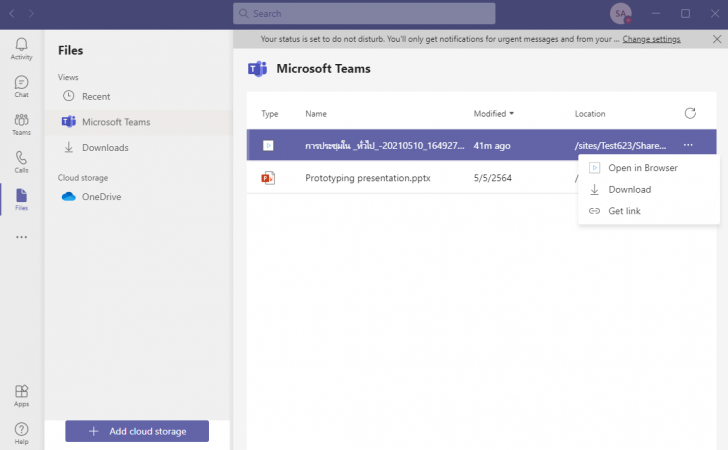Open Help question mark icon
The height and width of the screenshot is (450, 728).
(x=21, y=433)
